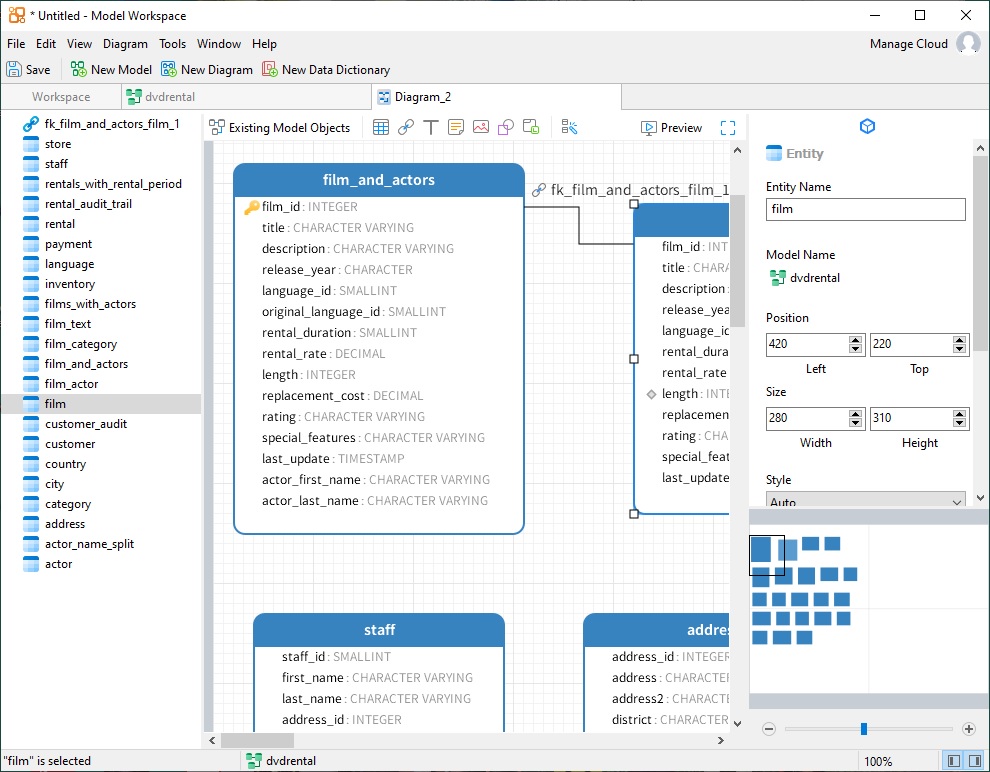Click zoom out minus button
Screen dimensions: 990x772
pyautogui.click(x=768, y=729)
